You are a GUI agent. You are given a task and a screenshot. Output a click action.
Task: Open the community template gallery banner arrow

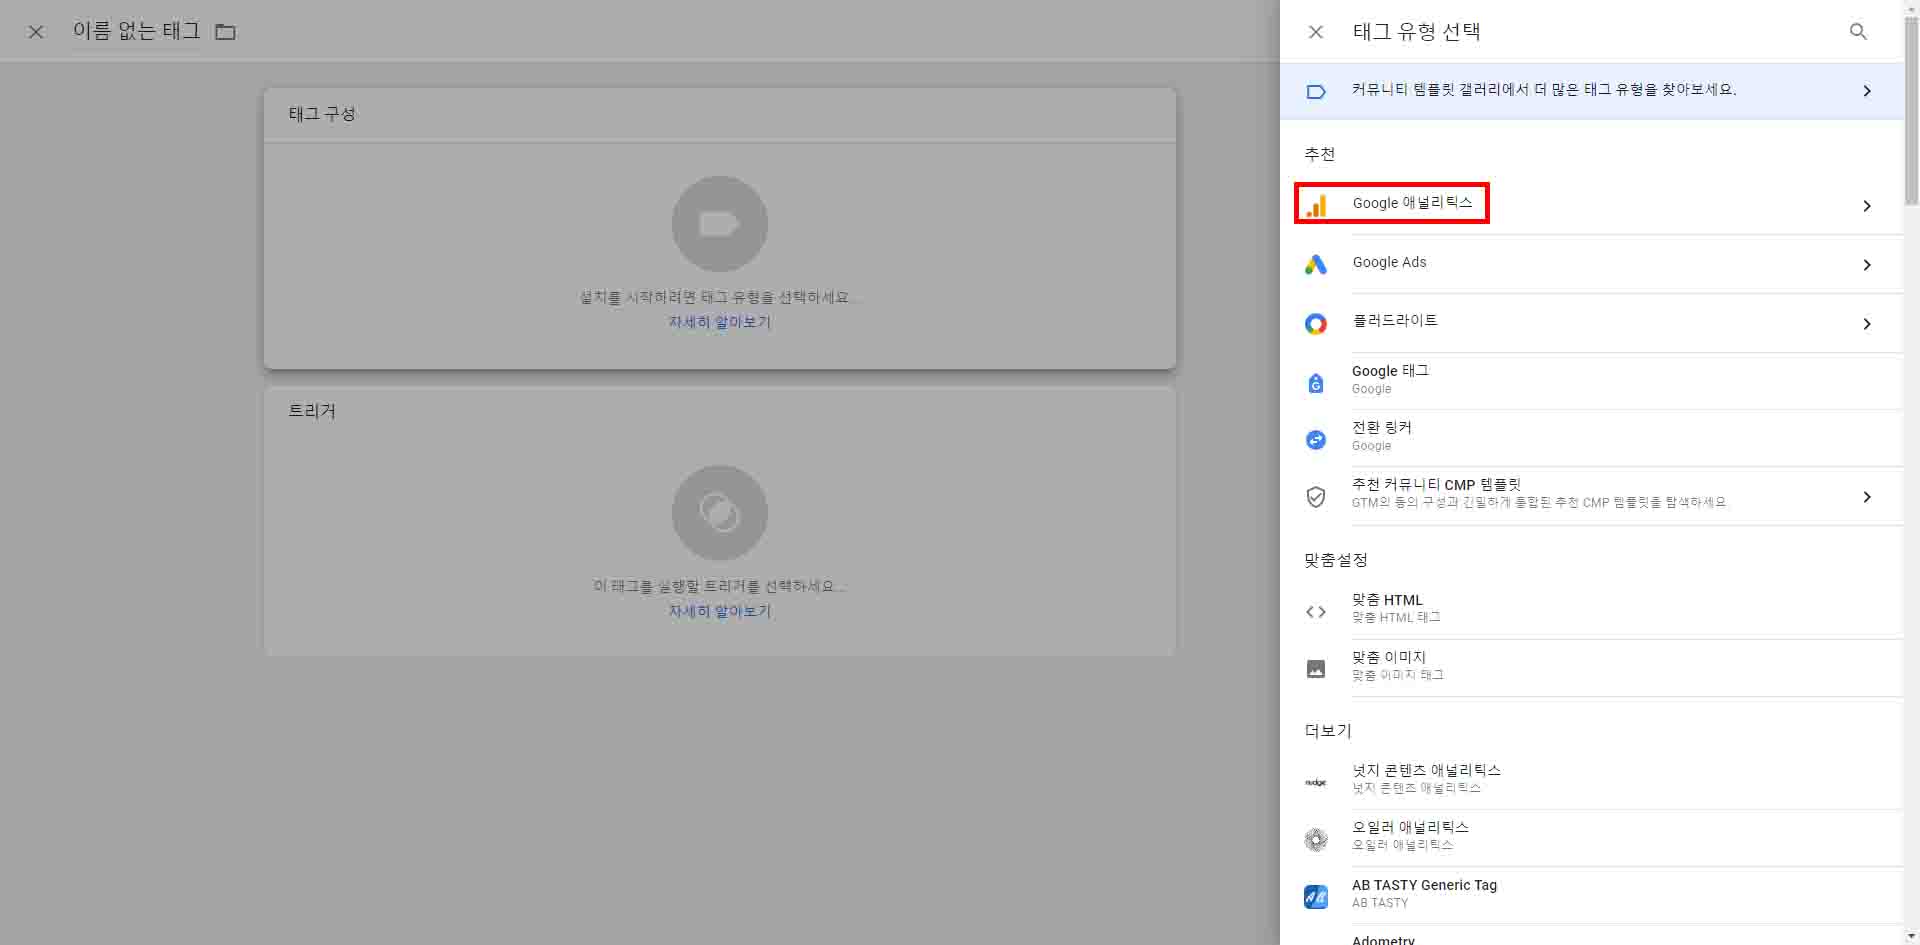click(x=1867, y=91)
